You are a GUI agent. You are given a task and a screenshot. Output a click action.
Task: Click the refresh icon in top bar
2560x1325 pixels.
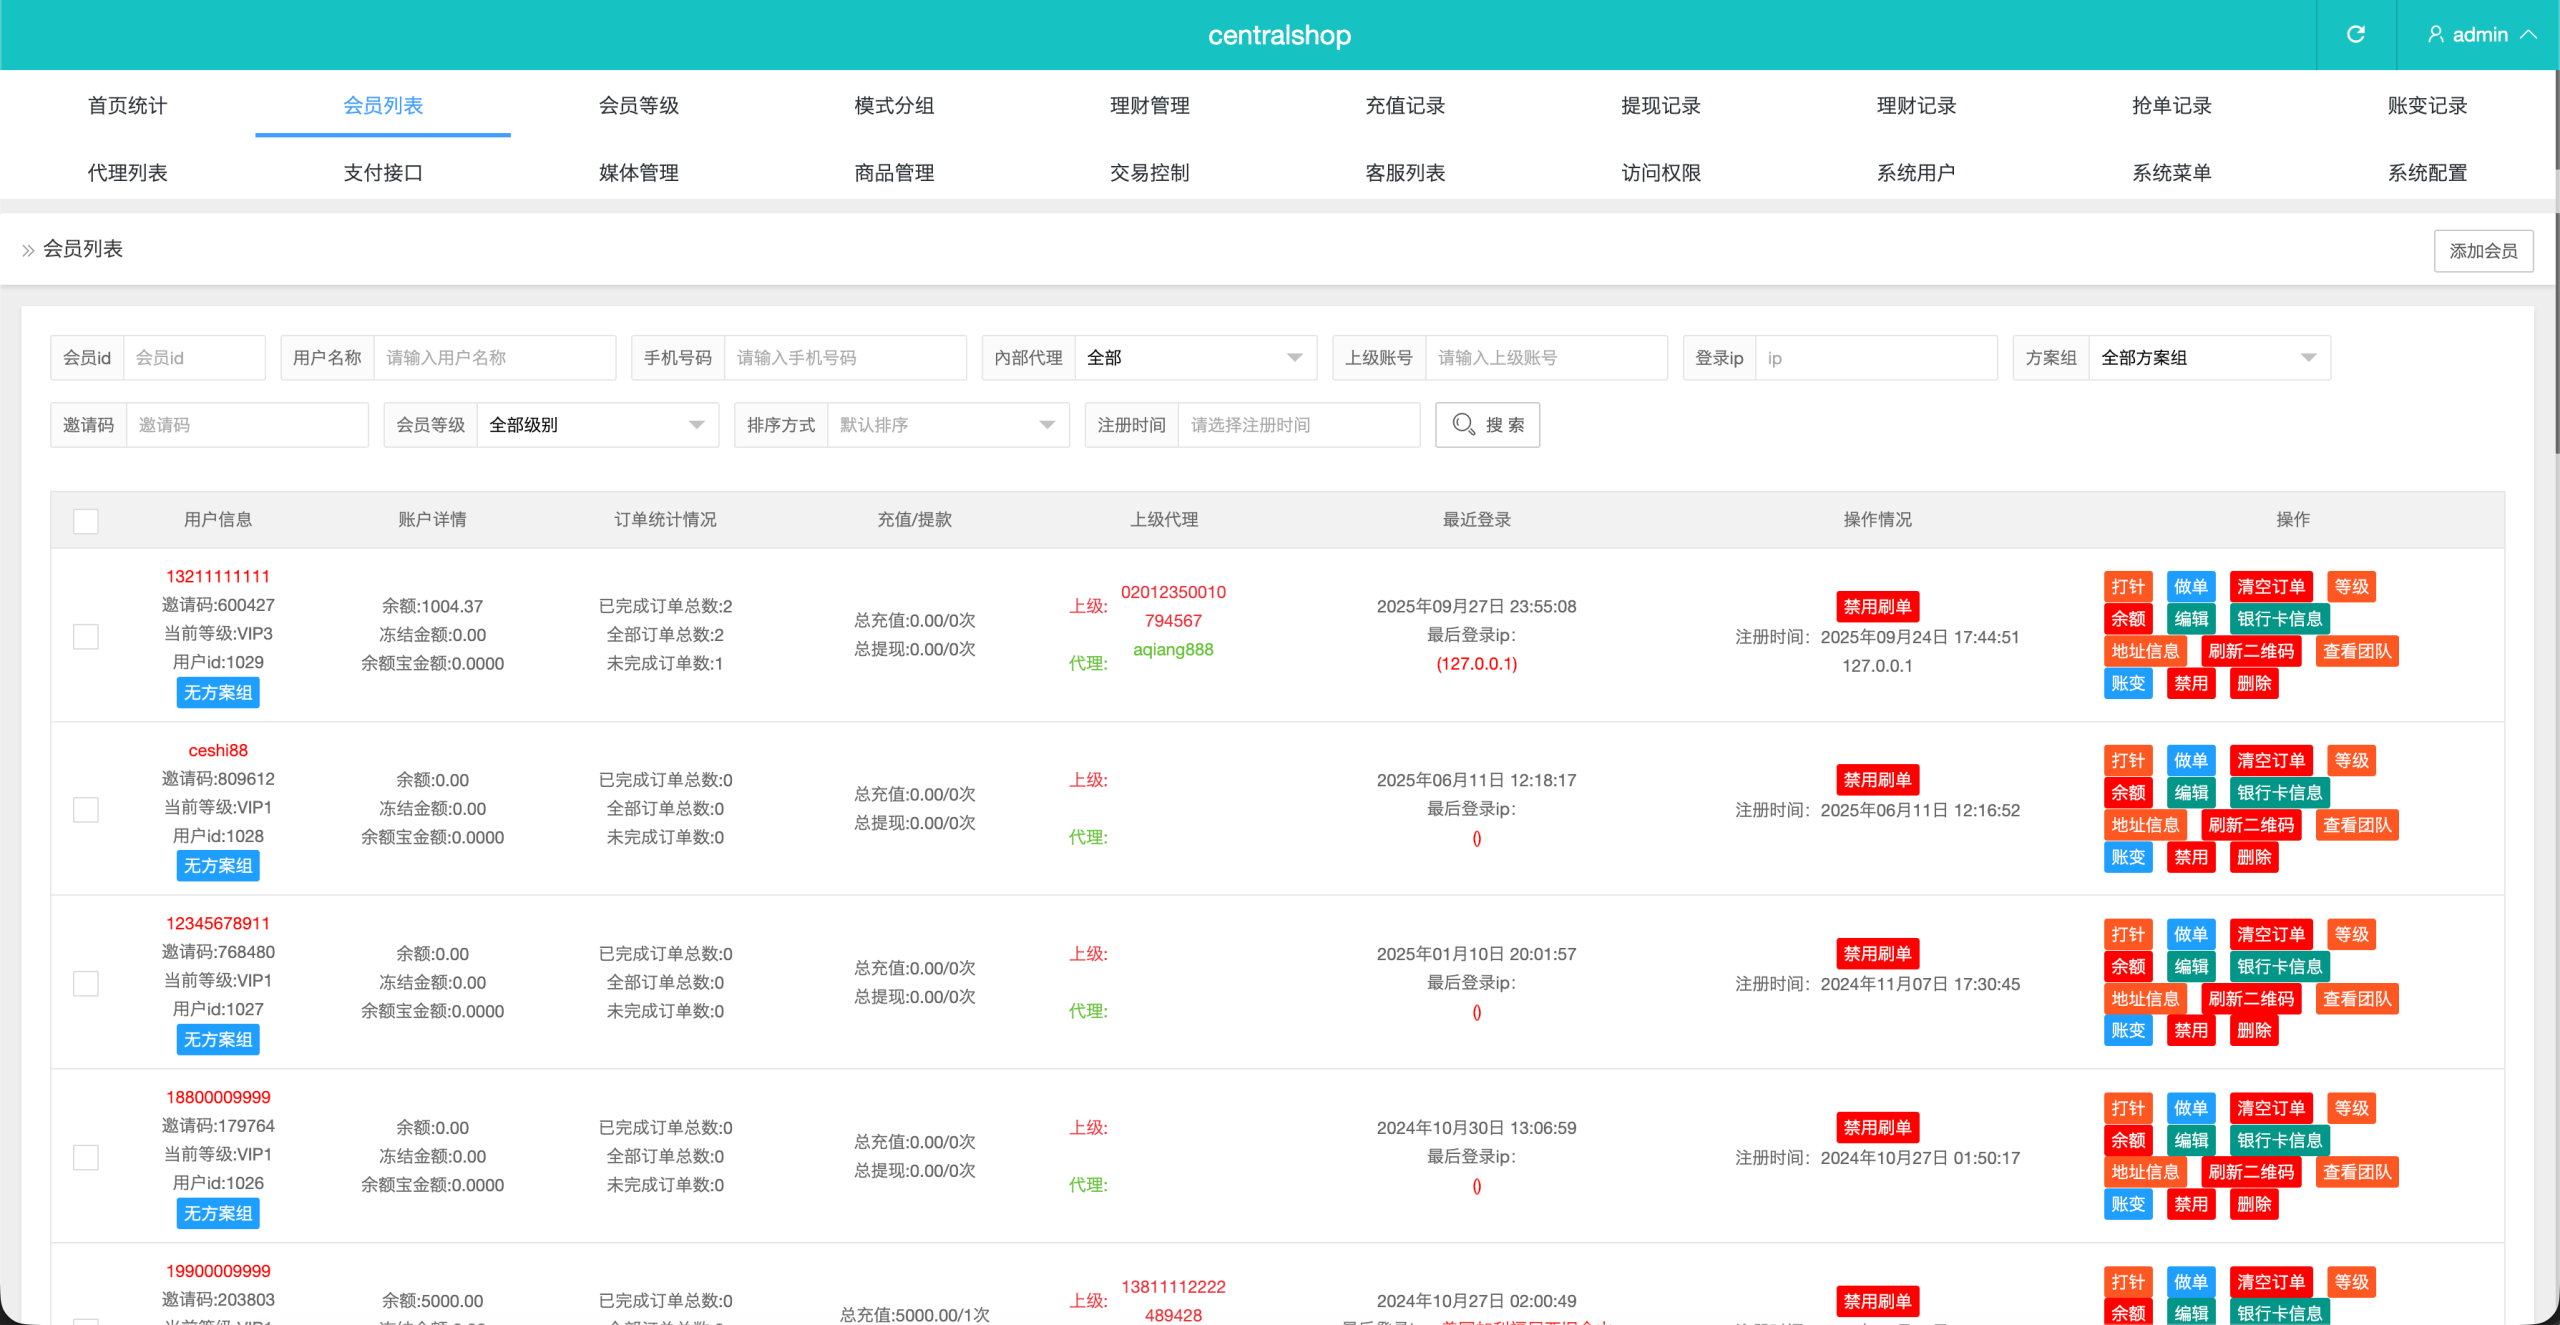click(2355, 35)
